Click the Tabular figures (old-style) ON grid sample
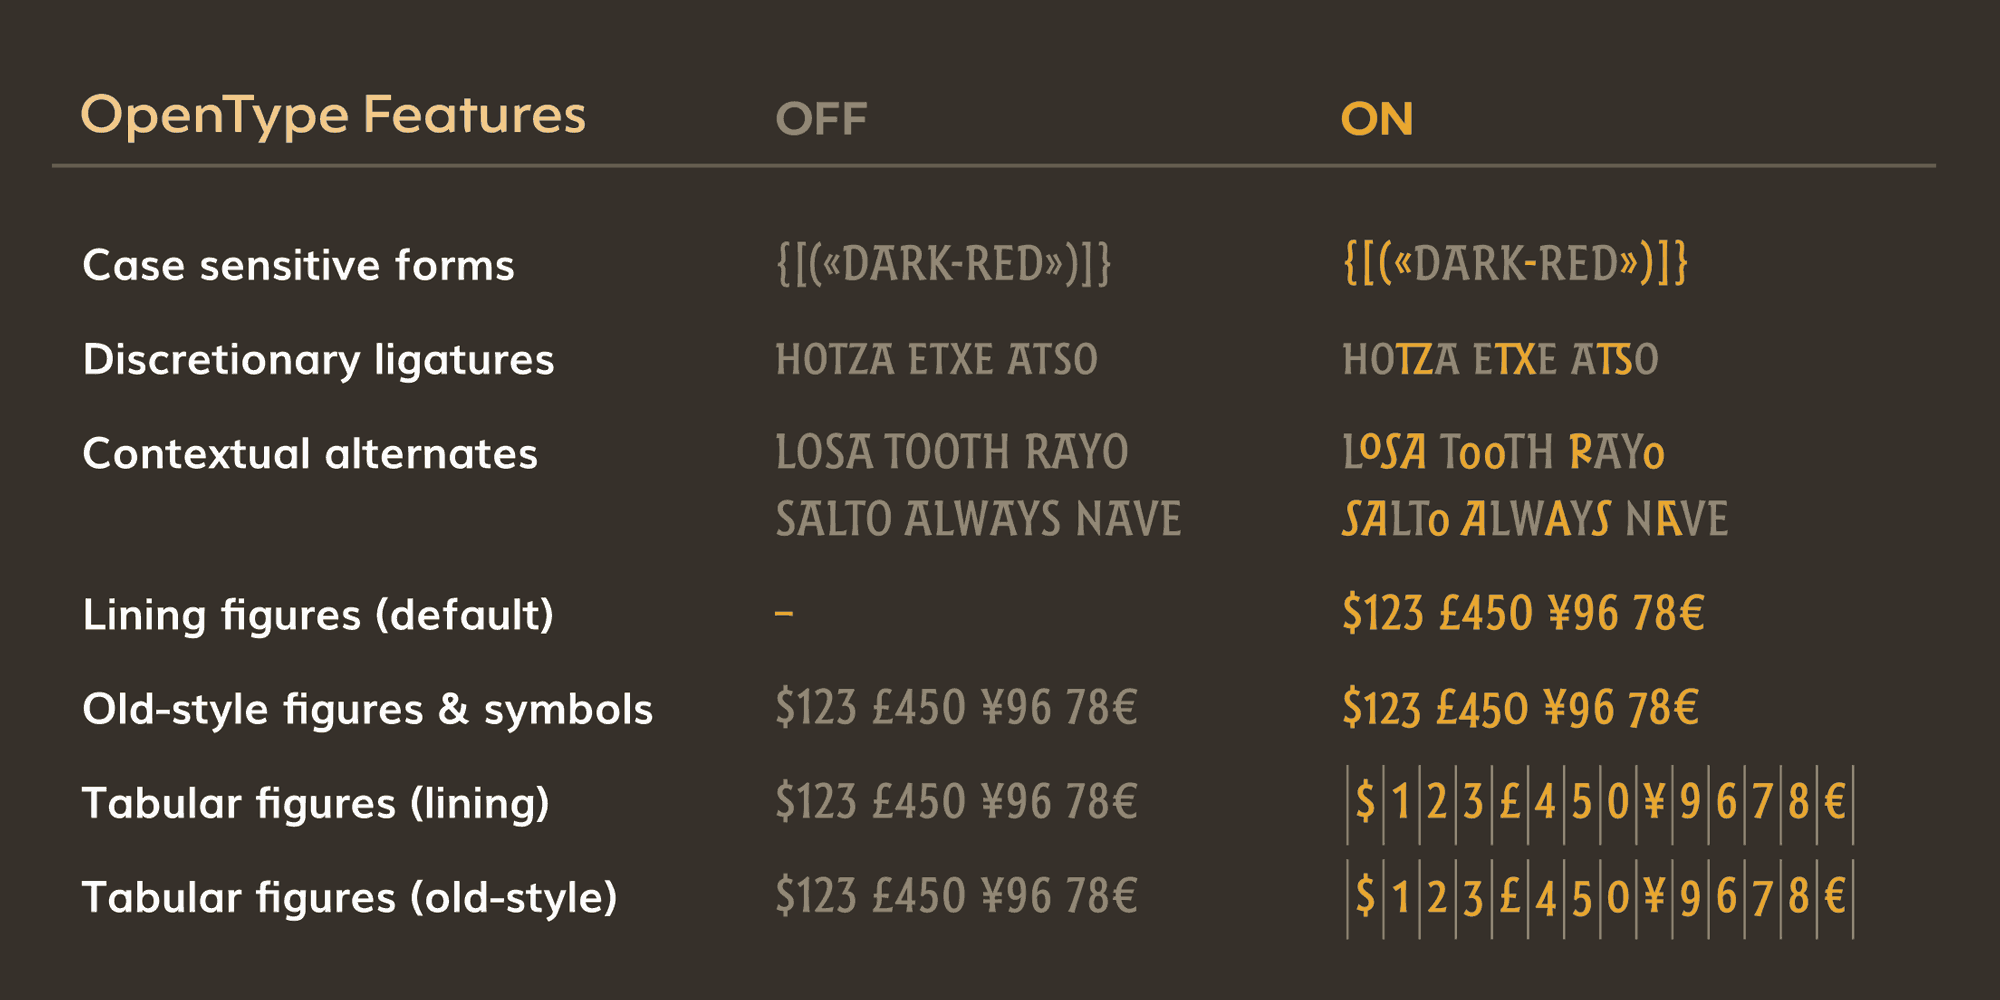2000x1000 pixels. (x=1600, y=897)
